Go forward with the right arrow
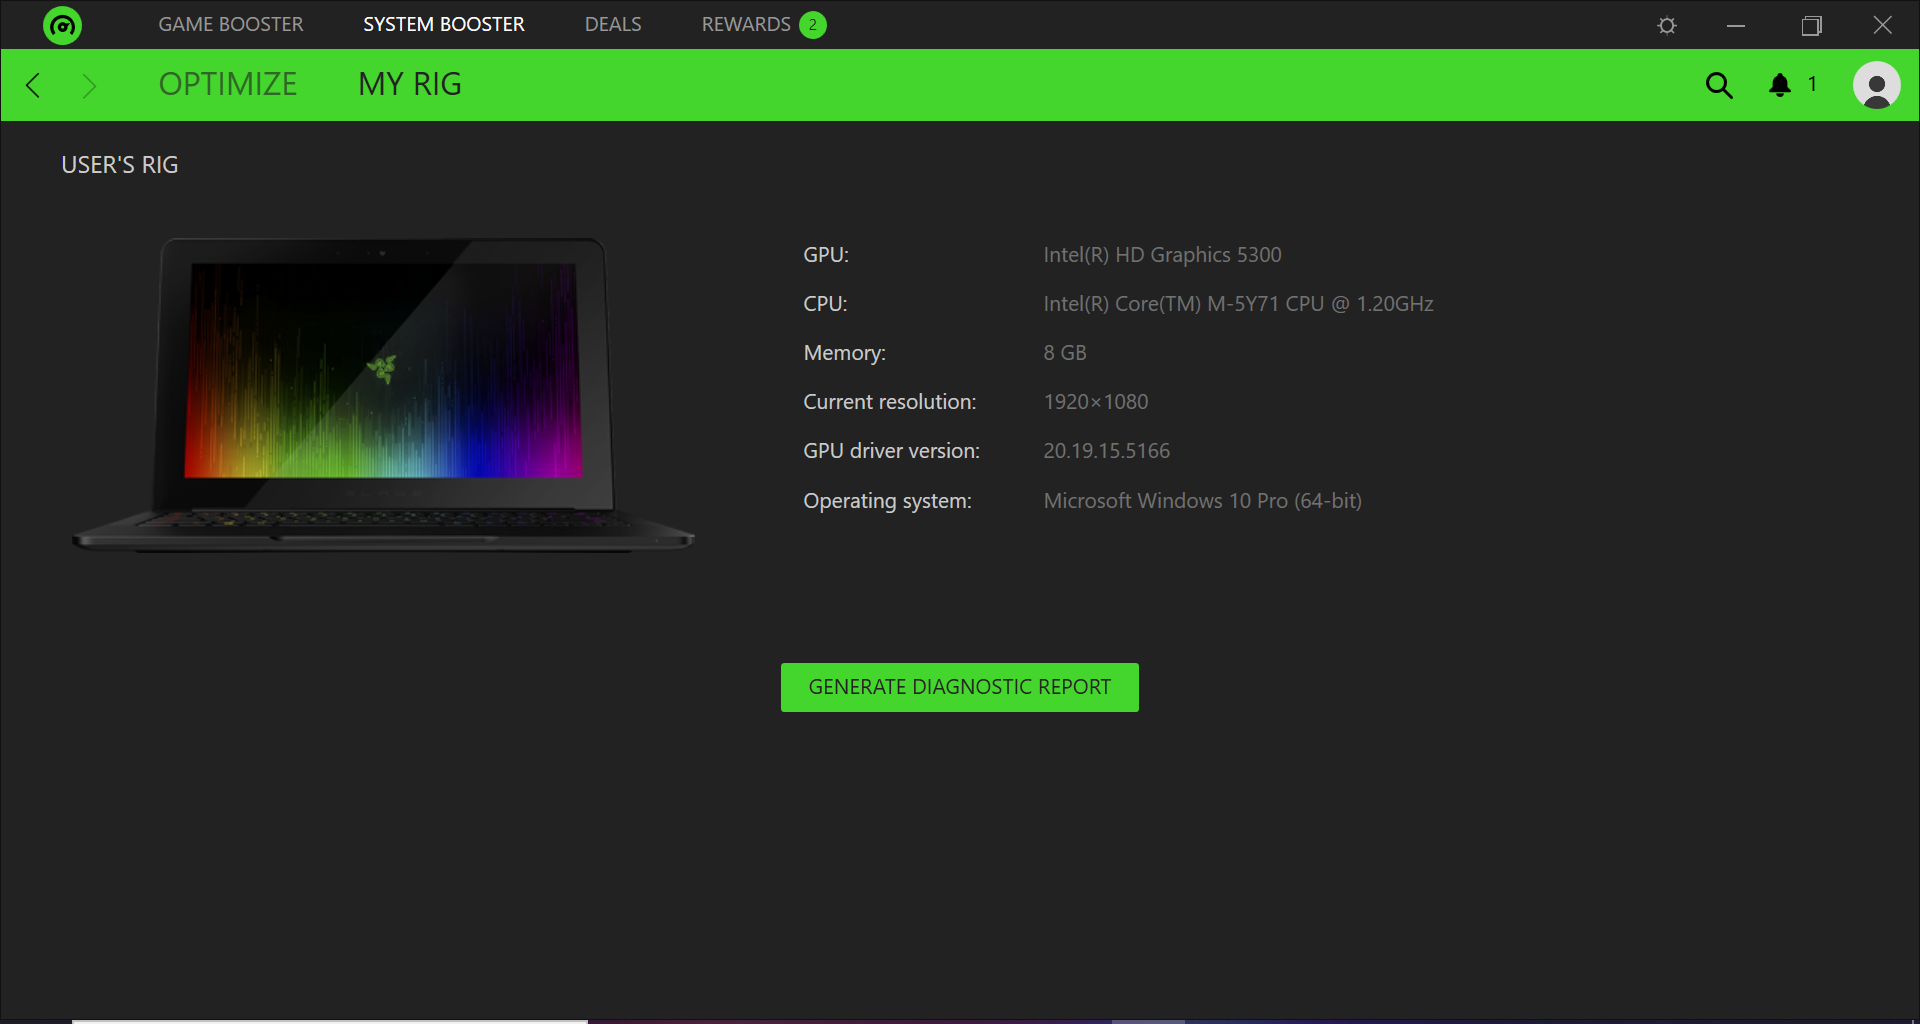 pyautogui.click(x=89, y=85)
